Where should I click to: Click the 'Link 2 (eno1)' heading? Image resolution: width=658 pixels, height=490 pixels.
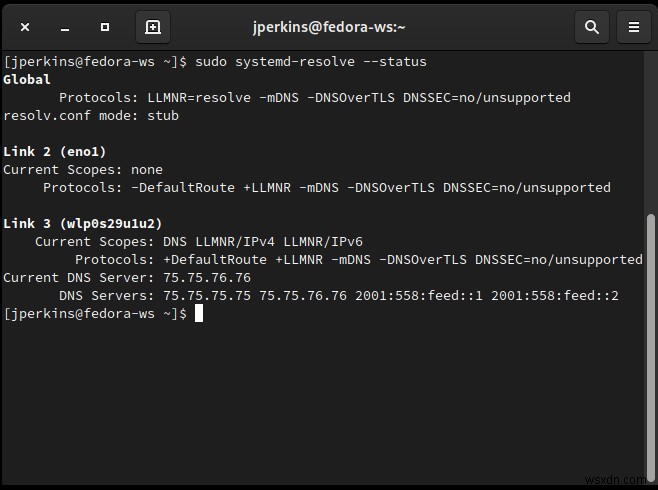pyautogui.click(x=55, y=151)
